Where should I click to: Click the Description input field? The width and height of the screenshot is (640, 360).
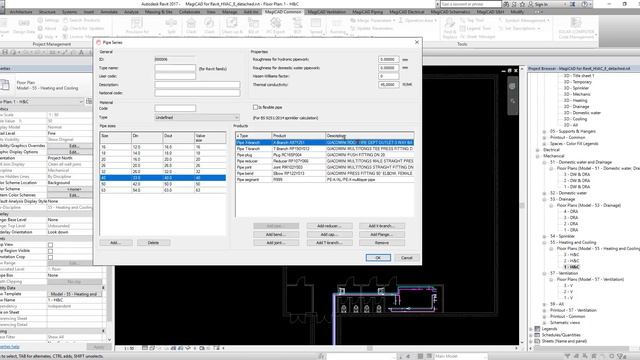197,84
